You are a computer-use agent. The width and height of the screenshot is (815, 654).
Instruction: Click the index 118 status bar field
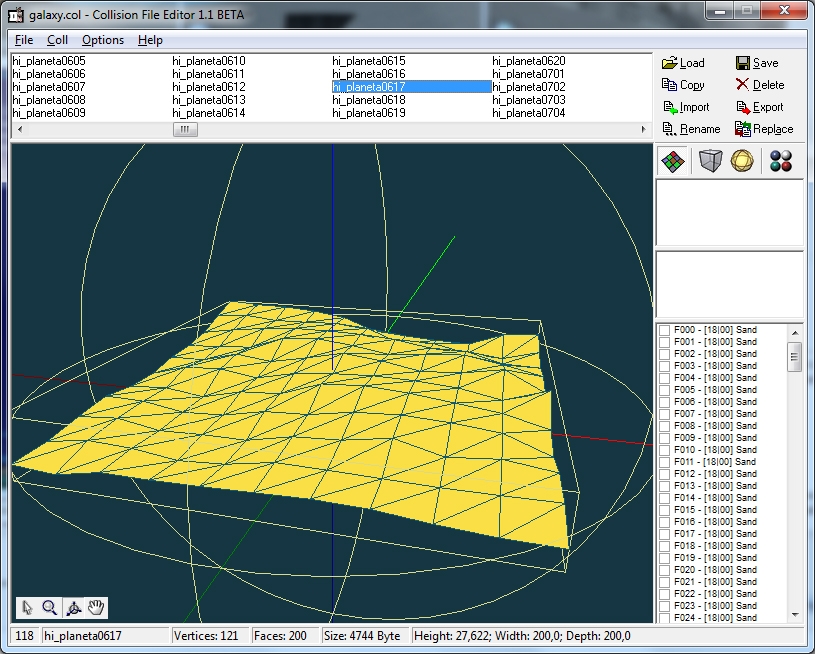[25, 636]
